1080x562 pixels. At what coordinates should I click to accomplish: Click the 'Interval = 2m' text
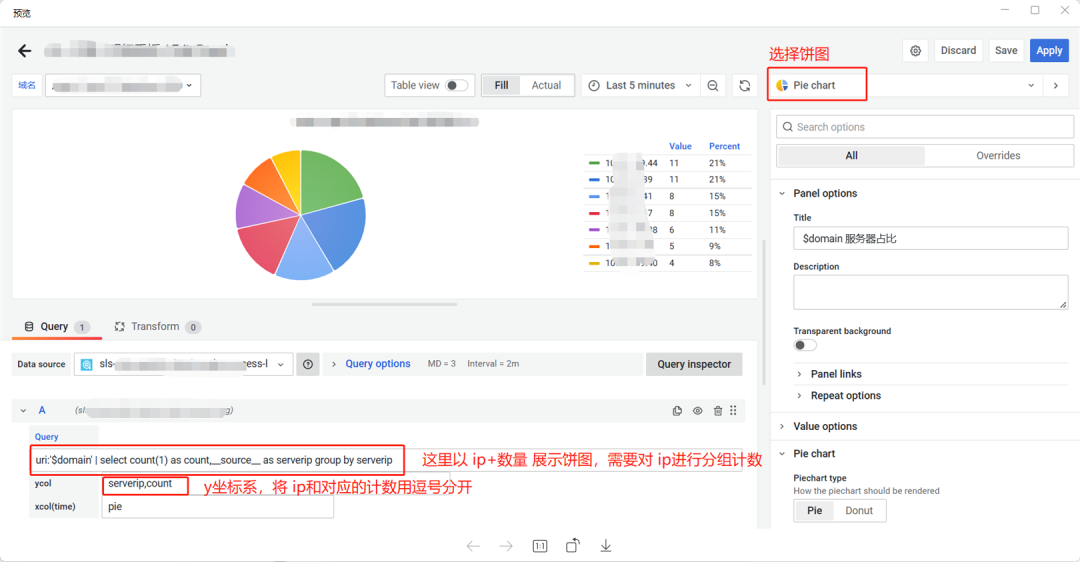(493, 364)
